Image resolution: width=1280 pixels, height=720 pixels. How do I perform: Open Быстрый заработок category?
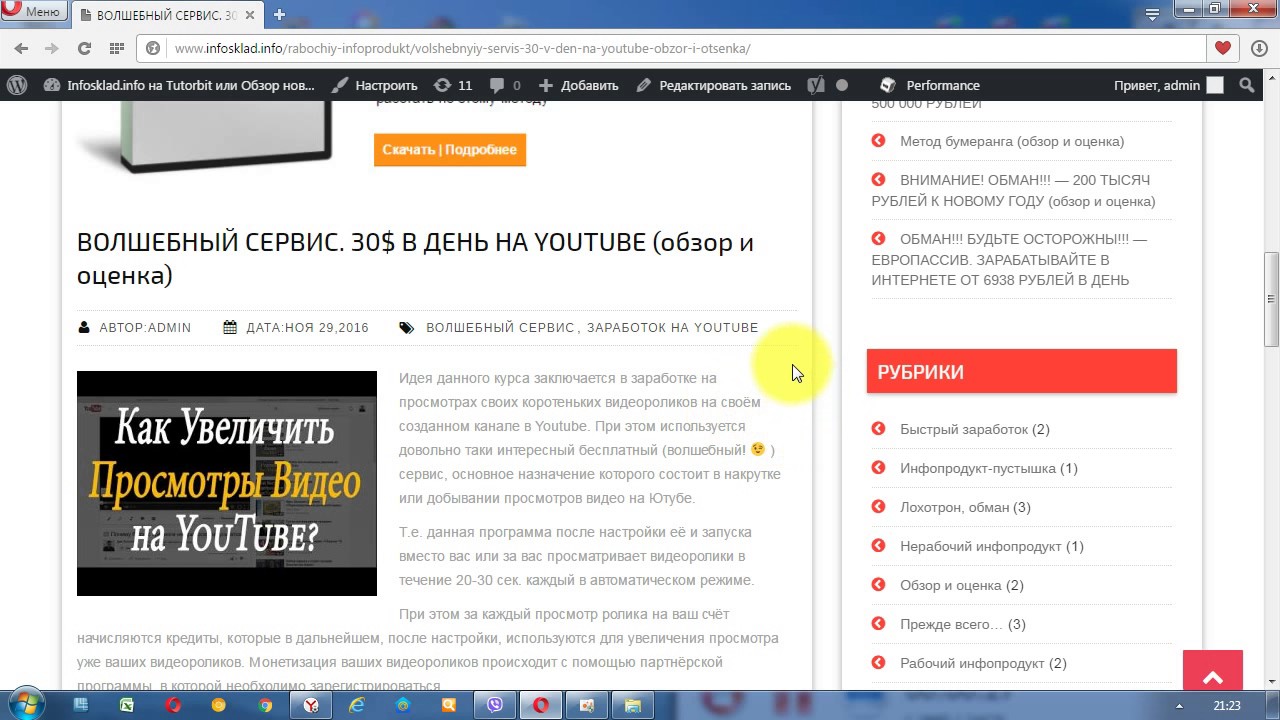pos(964,429)
